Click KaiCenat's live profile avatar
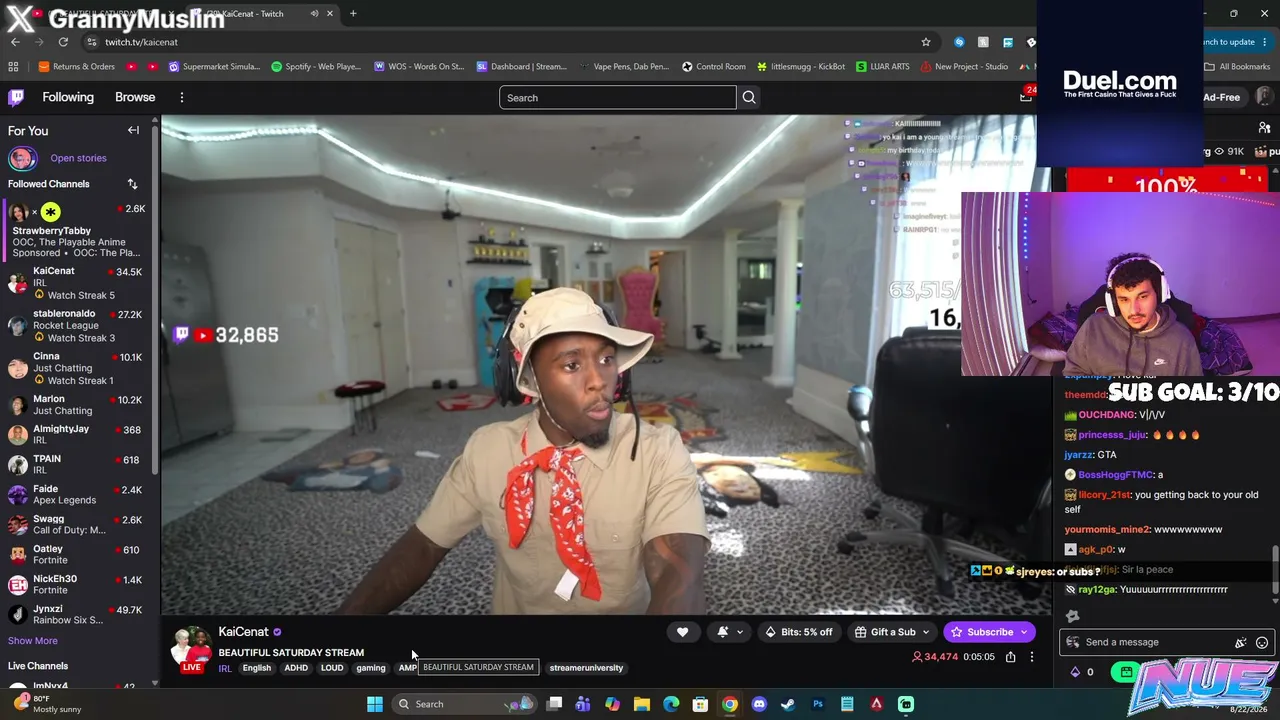This screenshot has height=720, width=1280. click(191, 649)
